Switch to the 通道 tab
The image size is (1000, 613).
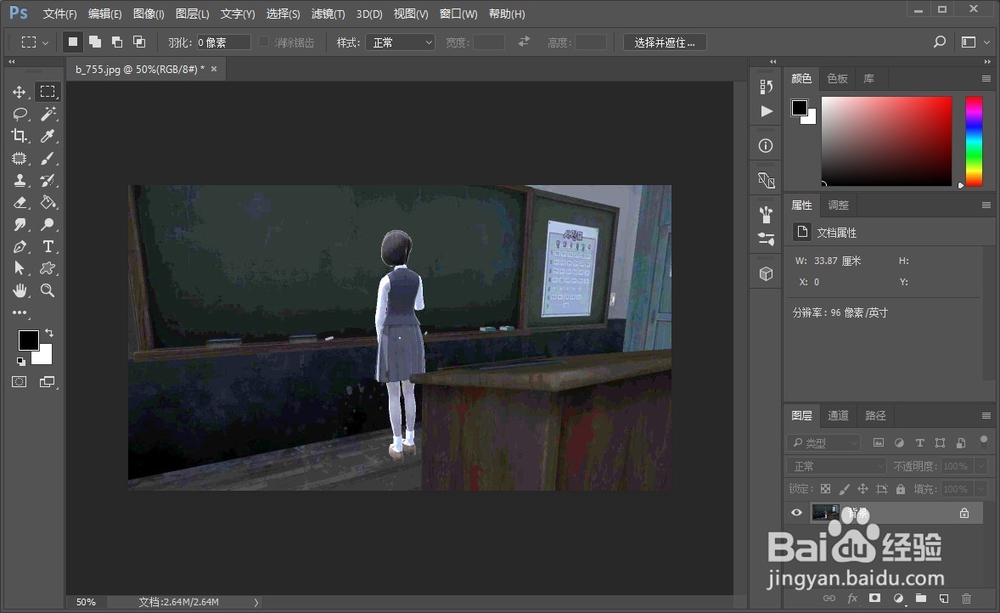point(838,415)
